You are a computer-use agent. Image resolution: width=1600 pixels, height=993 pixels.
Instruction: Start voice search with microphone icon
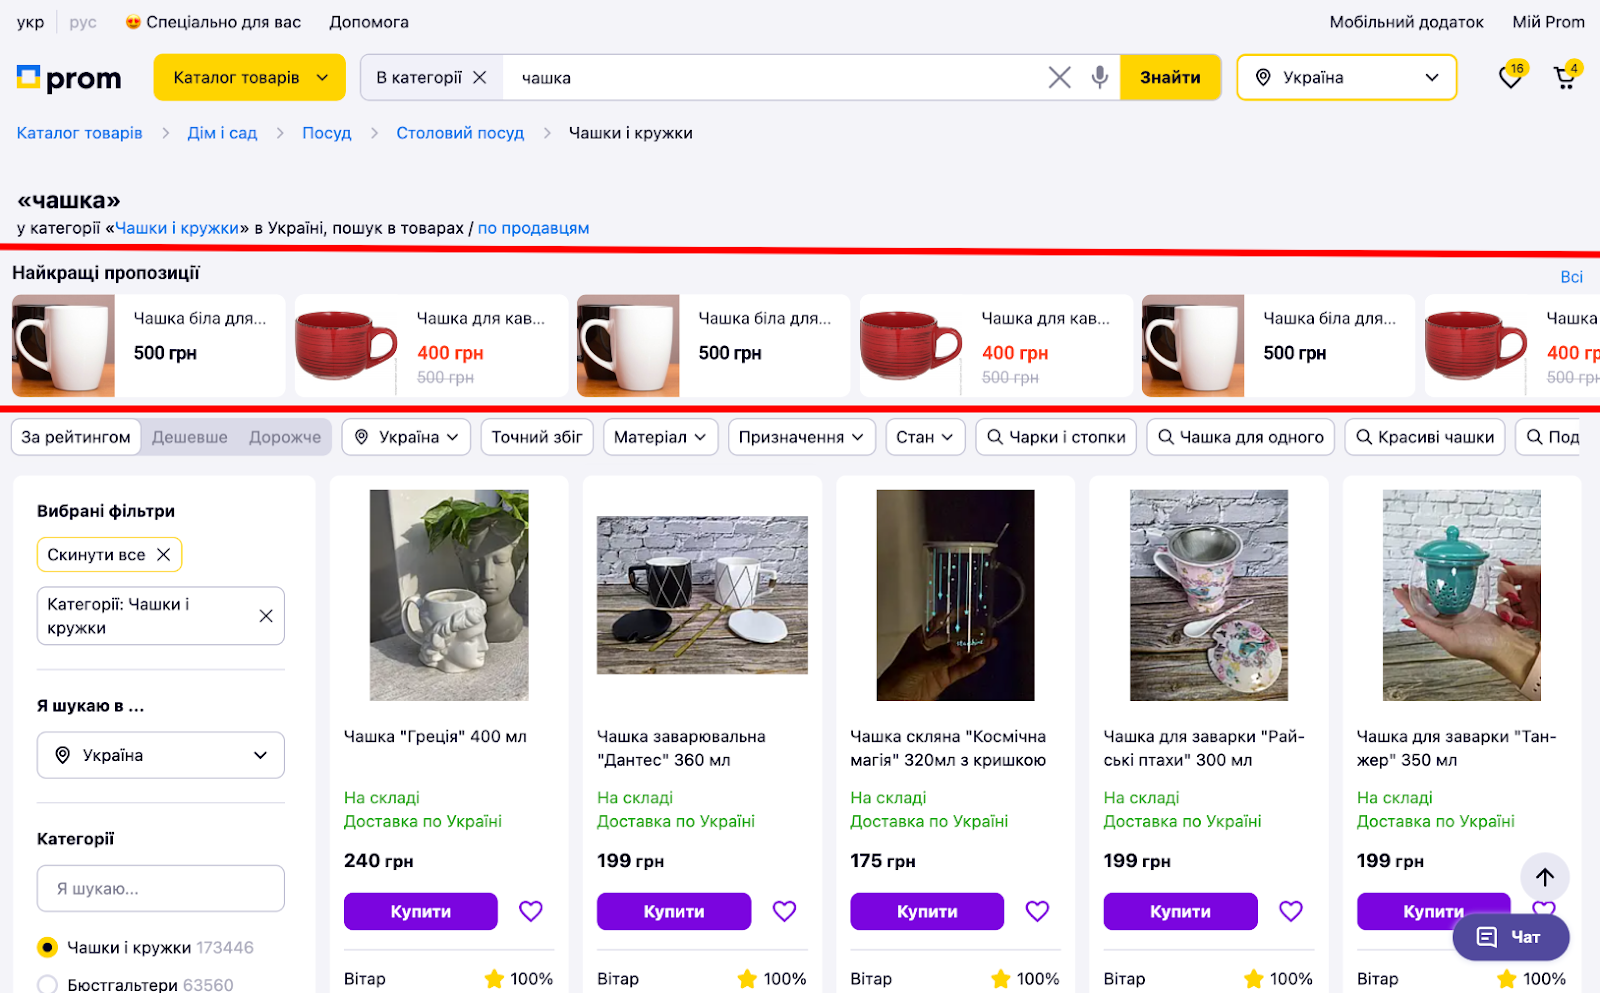pyautogui.click(x=1099, y=77)
